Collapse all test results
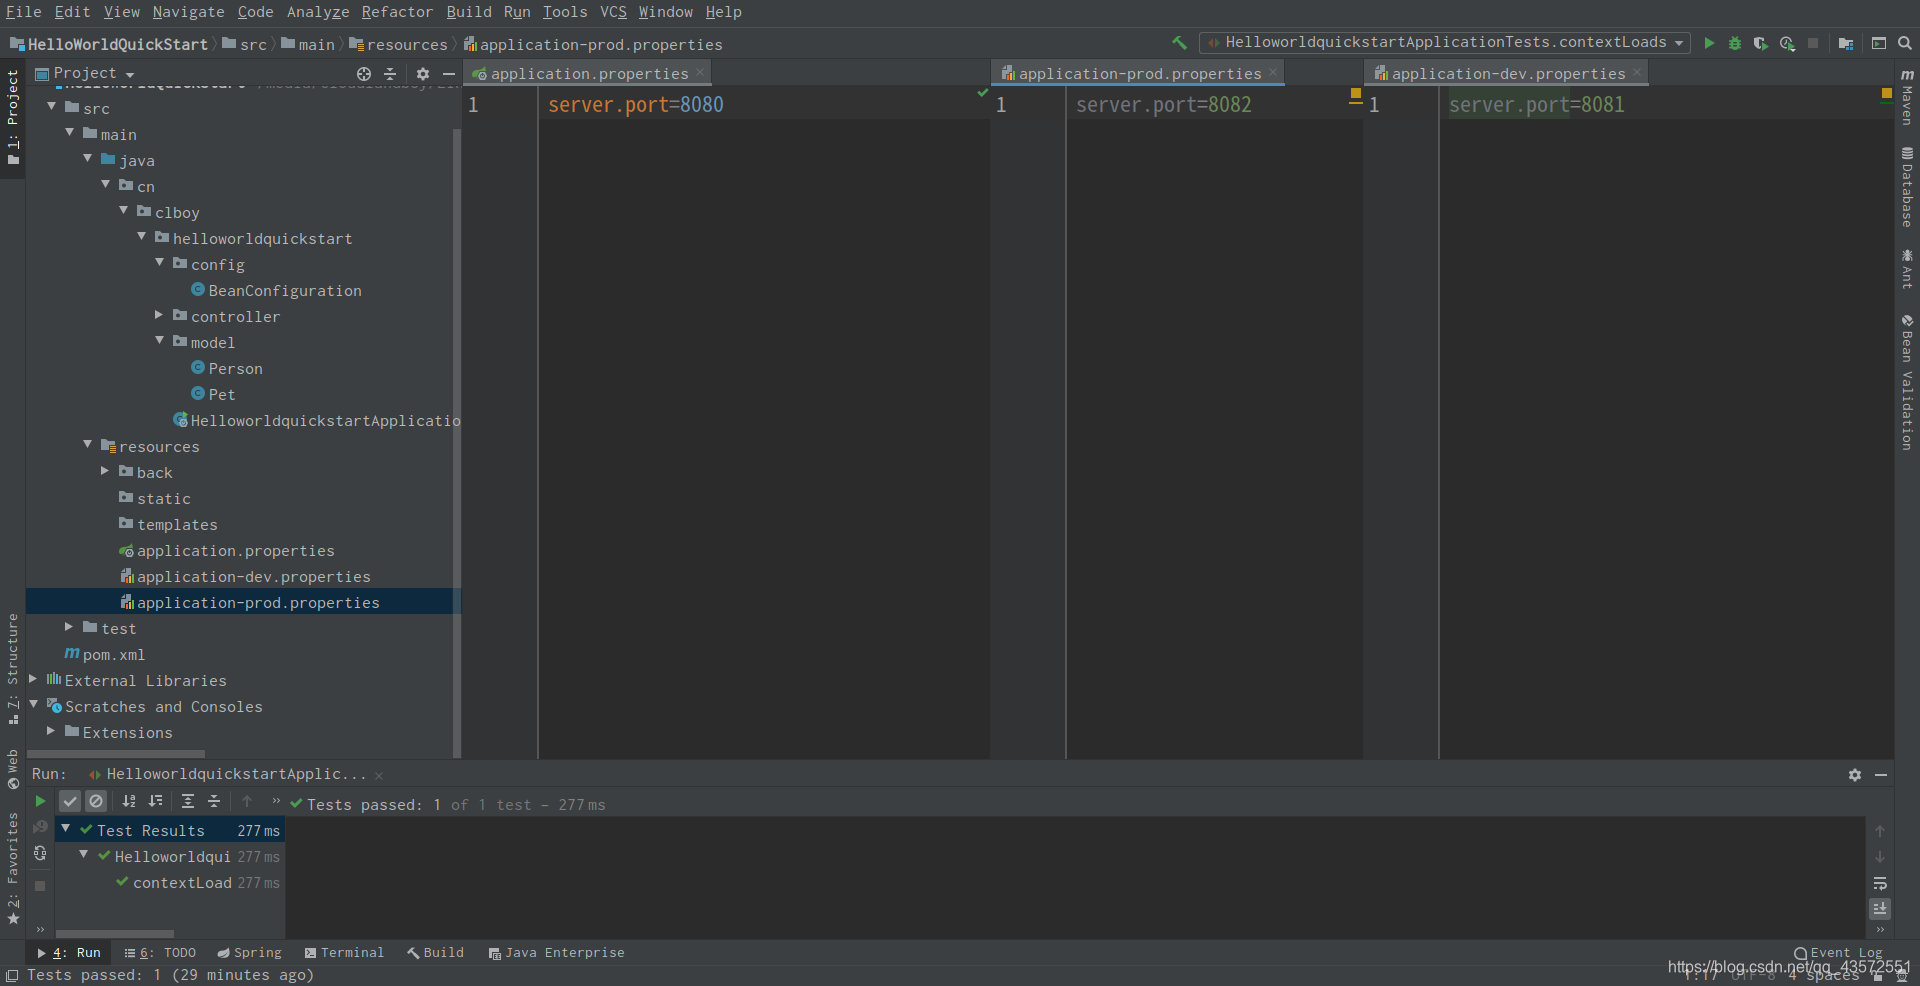1920x986 pixels. (214, 801)
